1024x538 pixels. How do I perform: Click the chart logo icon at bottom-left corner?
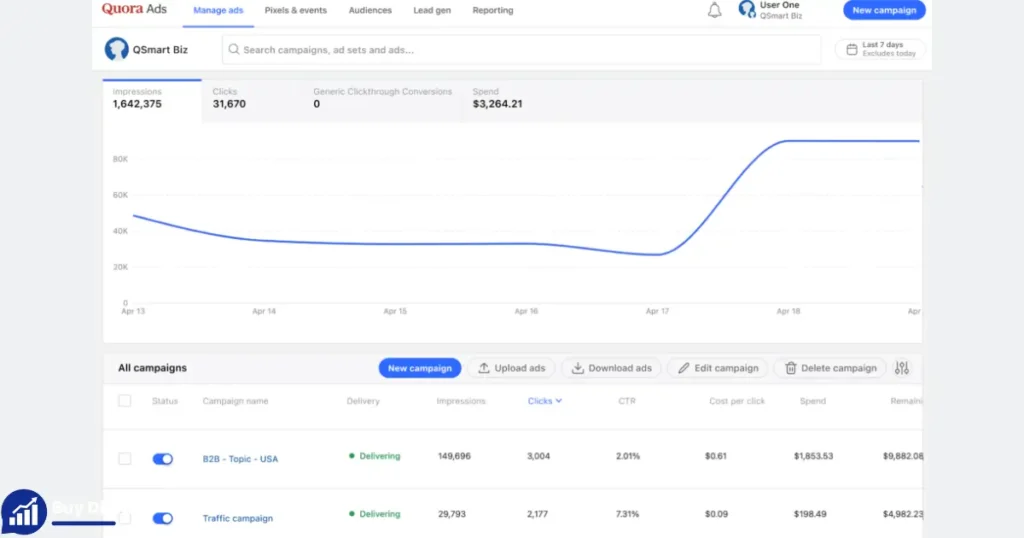(24, 513)
